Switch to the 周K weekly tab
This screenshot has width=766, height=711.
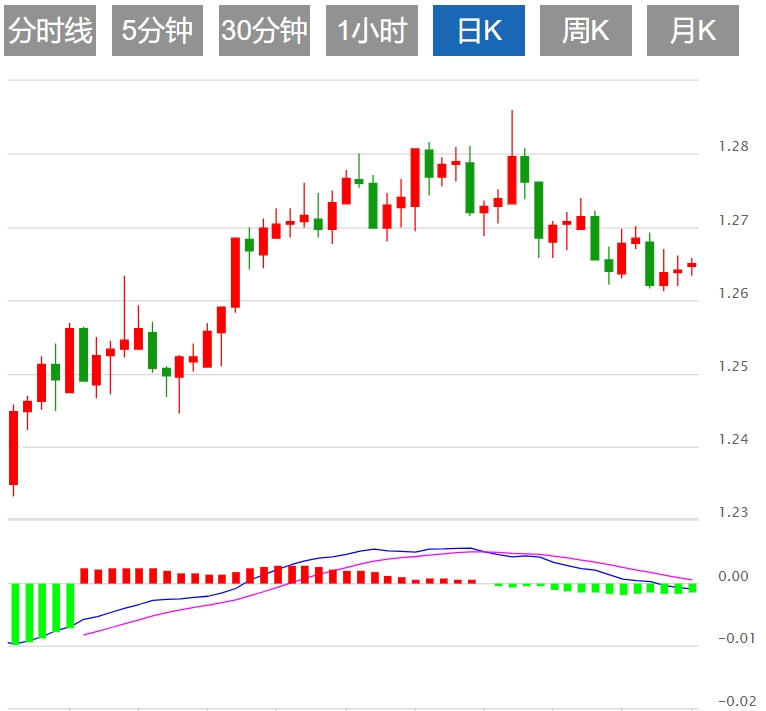pyautogui.click(x=586, y=31)
